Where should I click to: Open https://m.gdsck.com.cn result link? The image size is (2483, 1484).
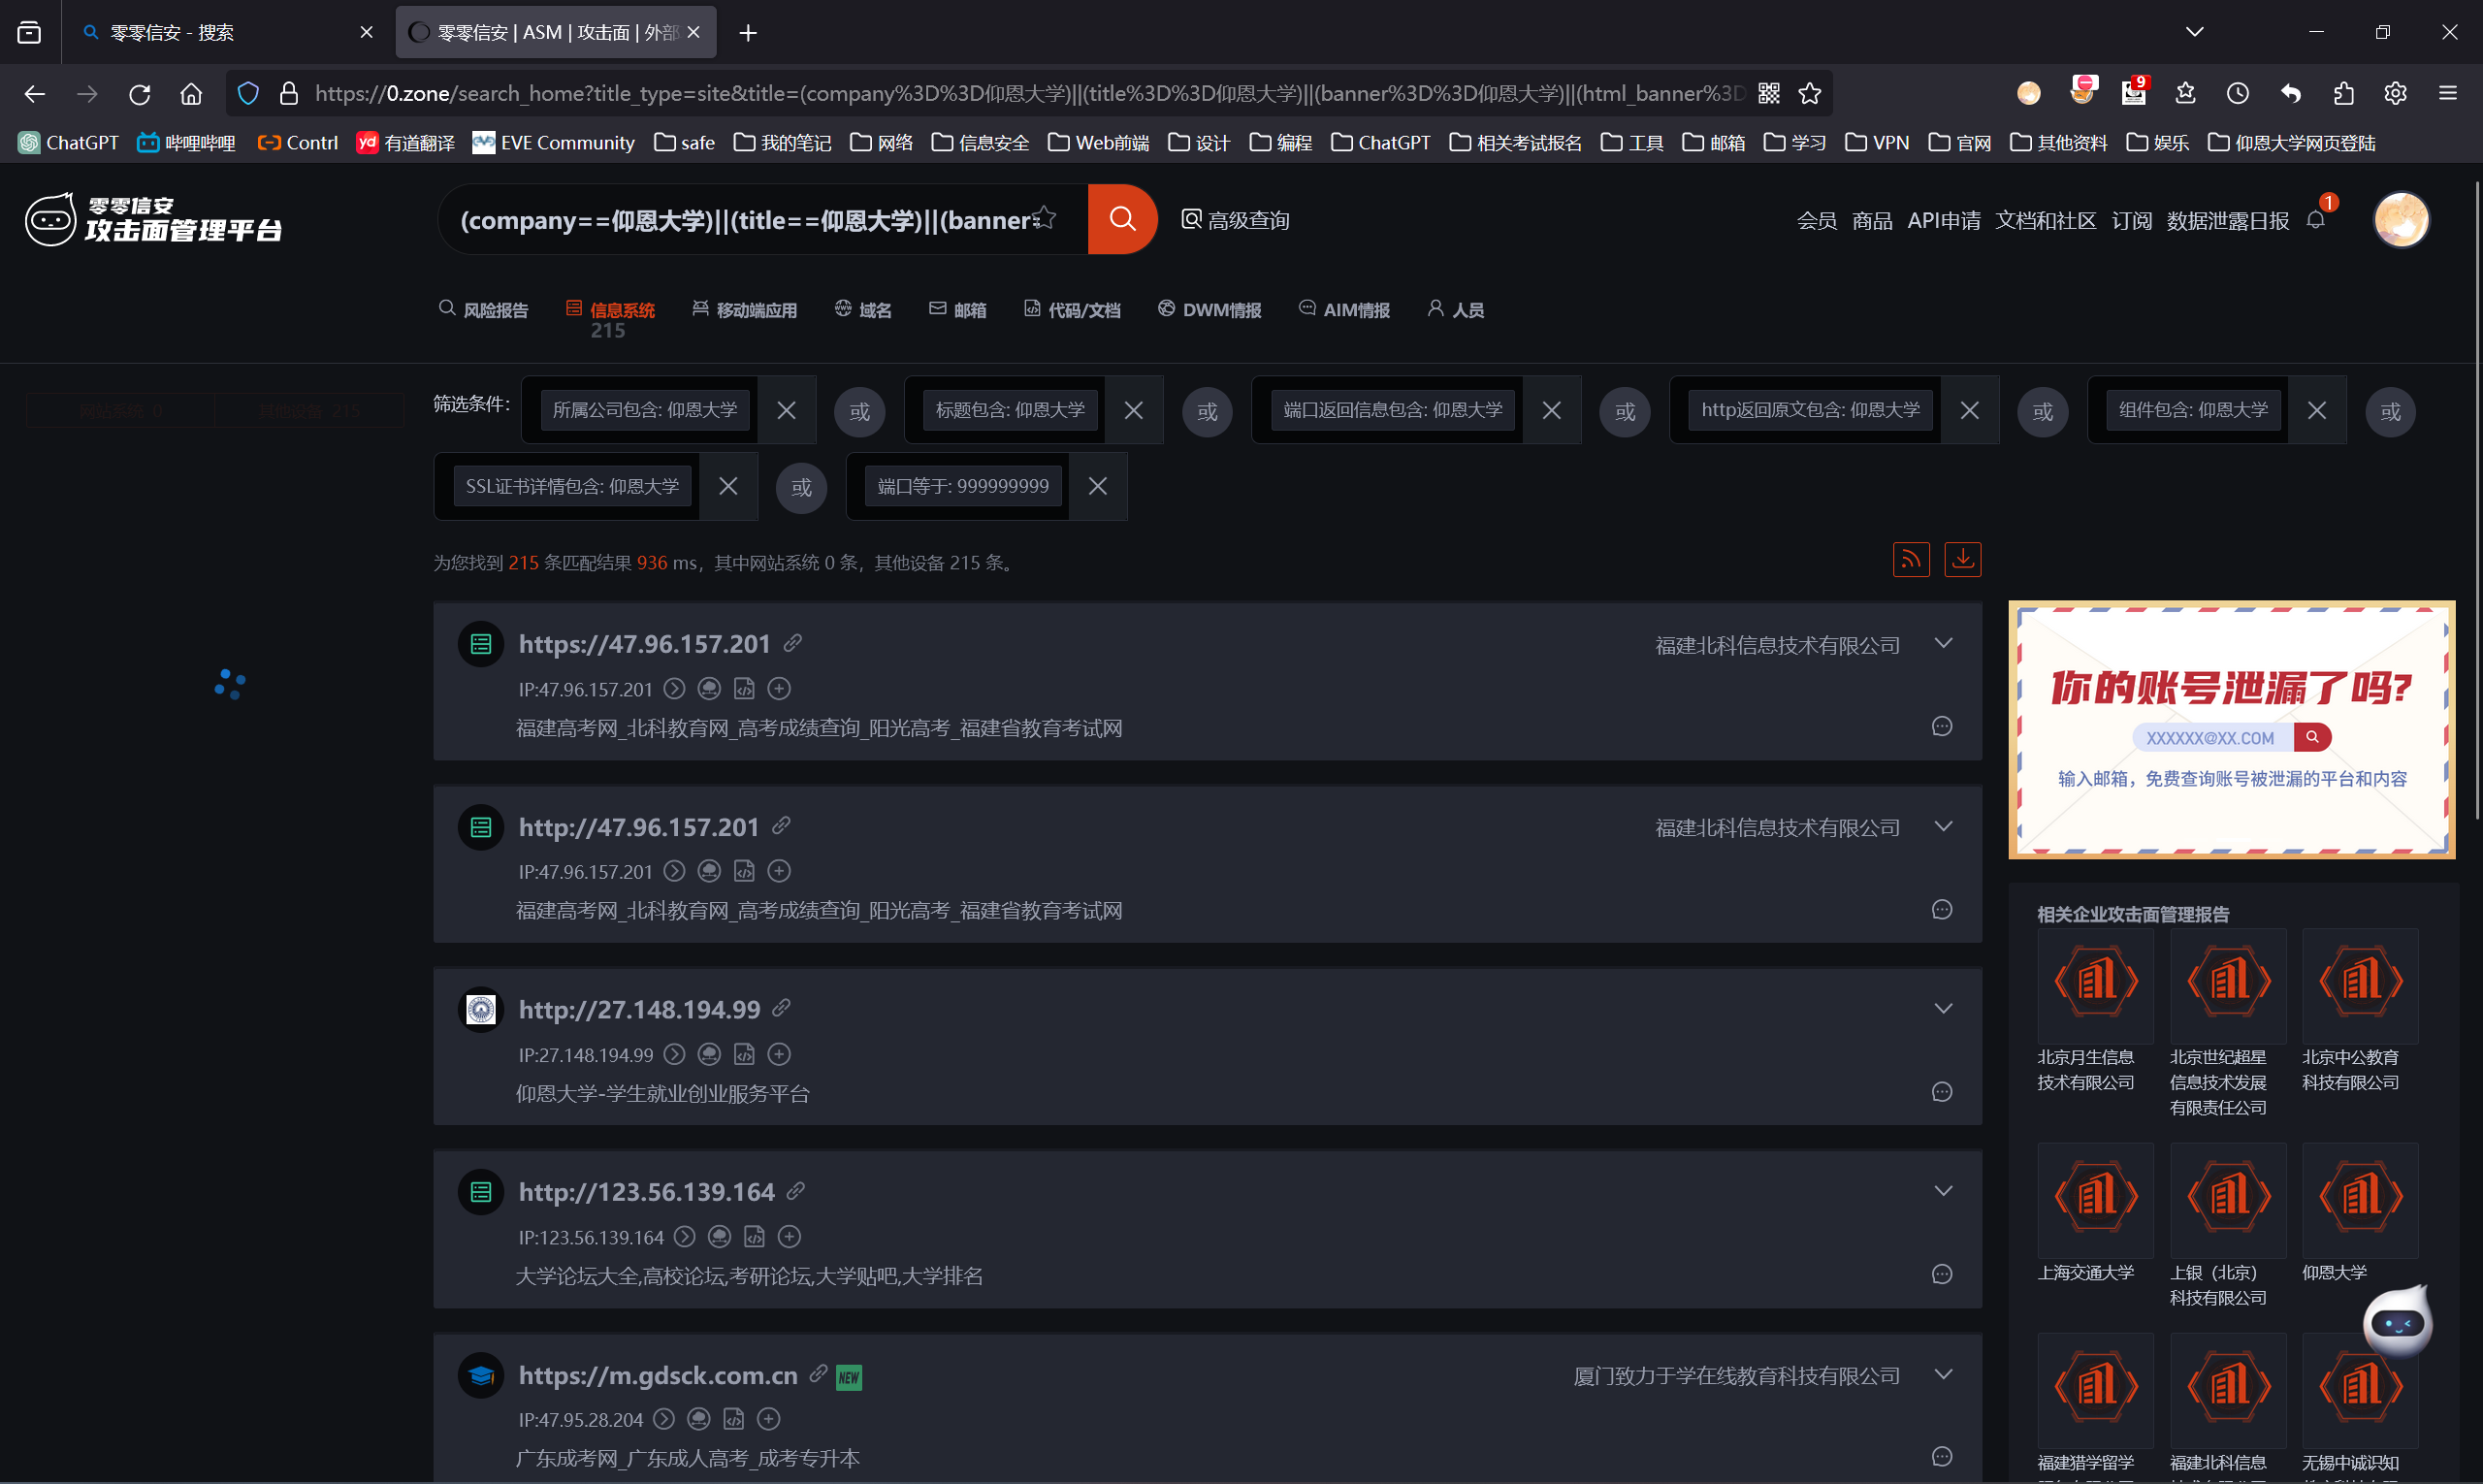(x=658, y=1375)
